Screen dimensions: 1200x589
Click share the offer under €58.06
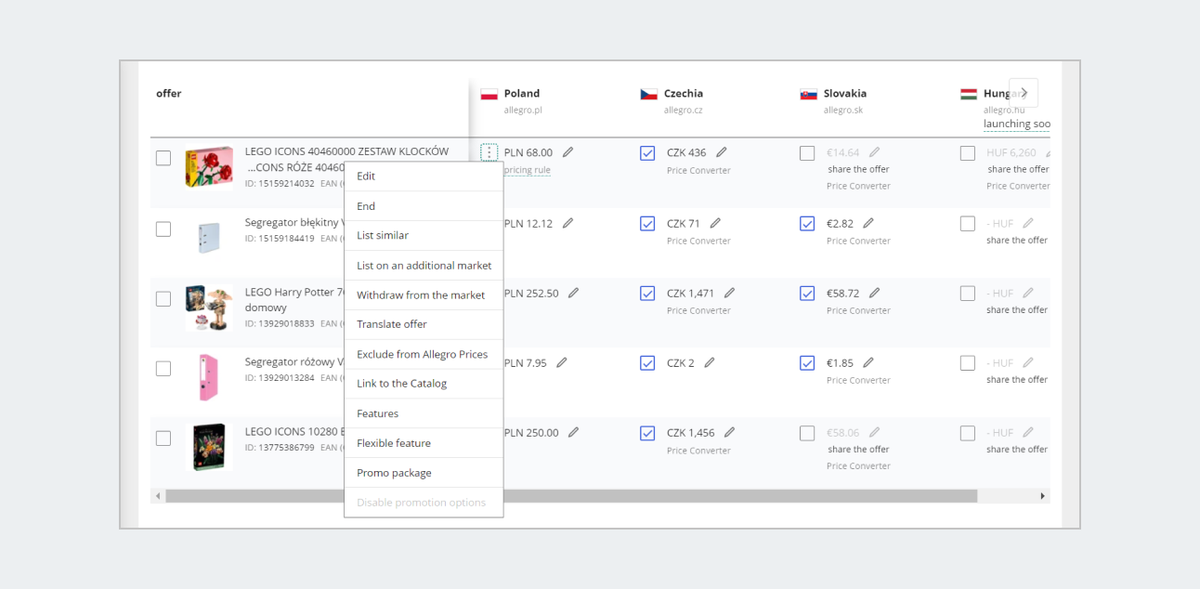[859, 450]
